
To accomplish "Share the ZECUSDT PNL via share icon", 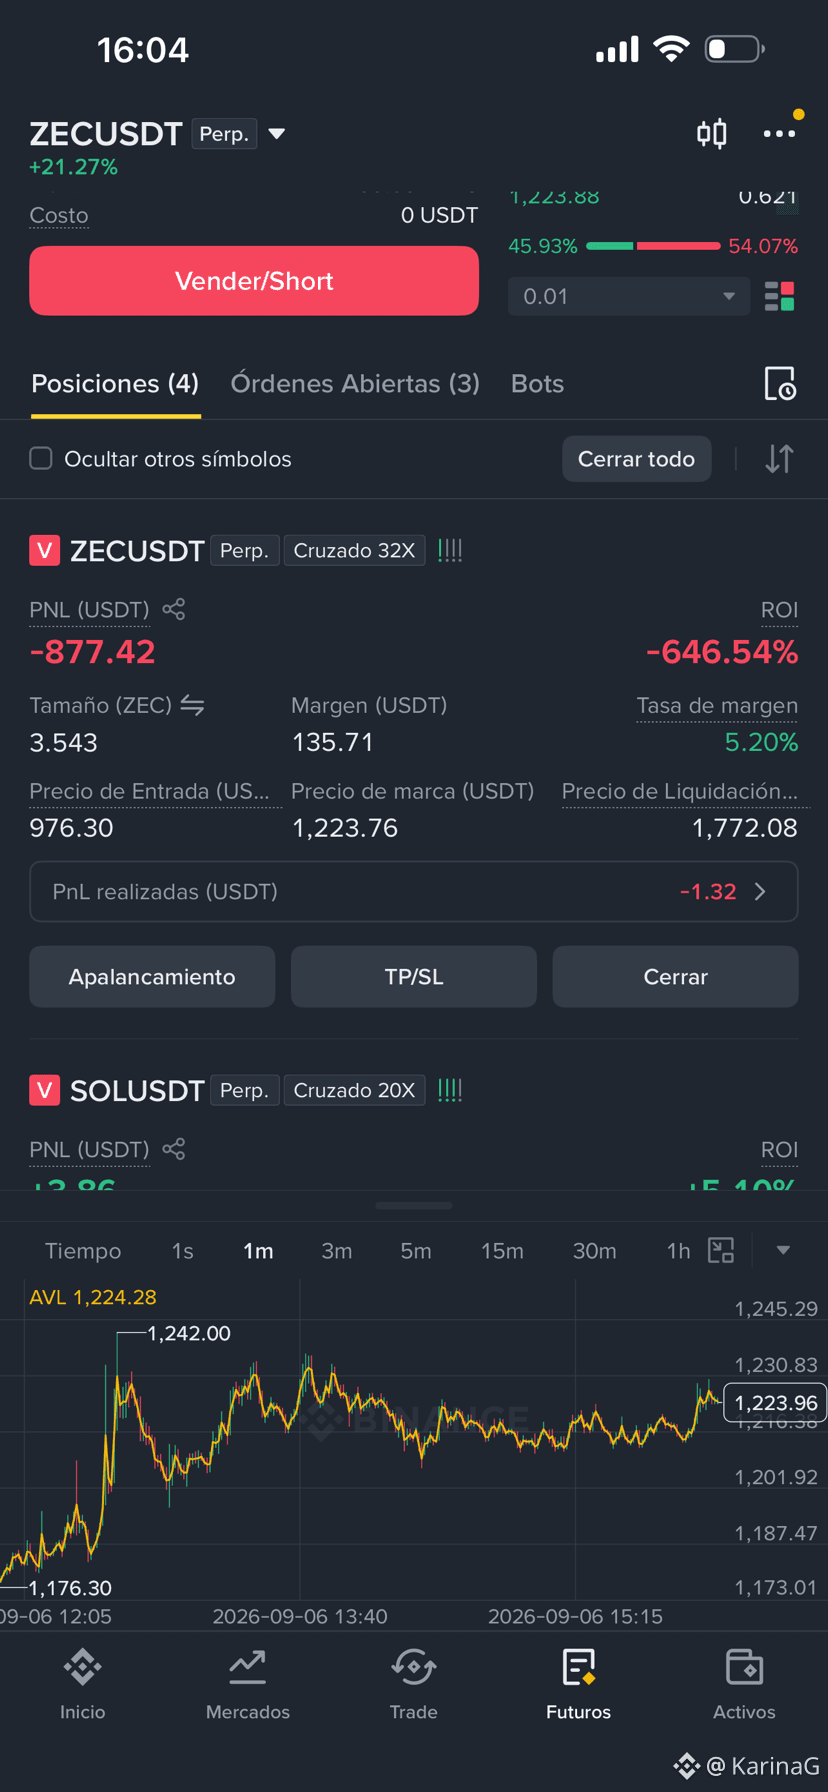I will click(x=174, y=609).
